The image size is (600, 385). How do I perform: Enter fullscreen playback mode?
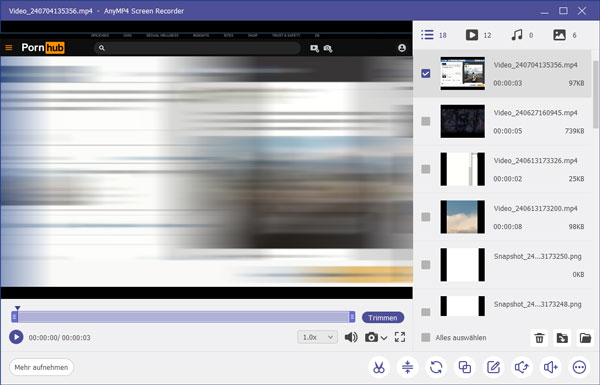pyautogui.click(x=400, y=337)
